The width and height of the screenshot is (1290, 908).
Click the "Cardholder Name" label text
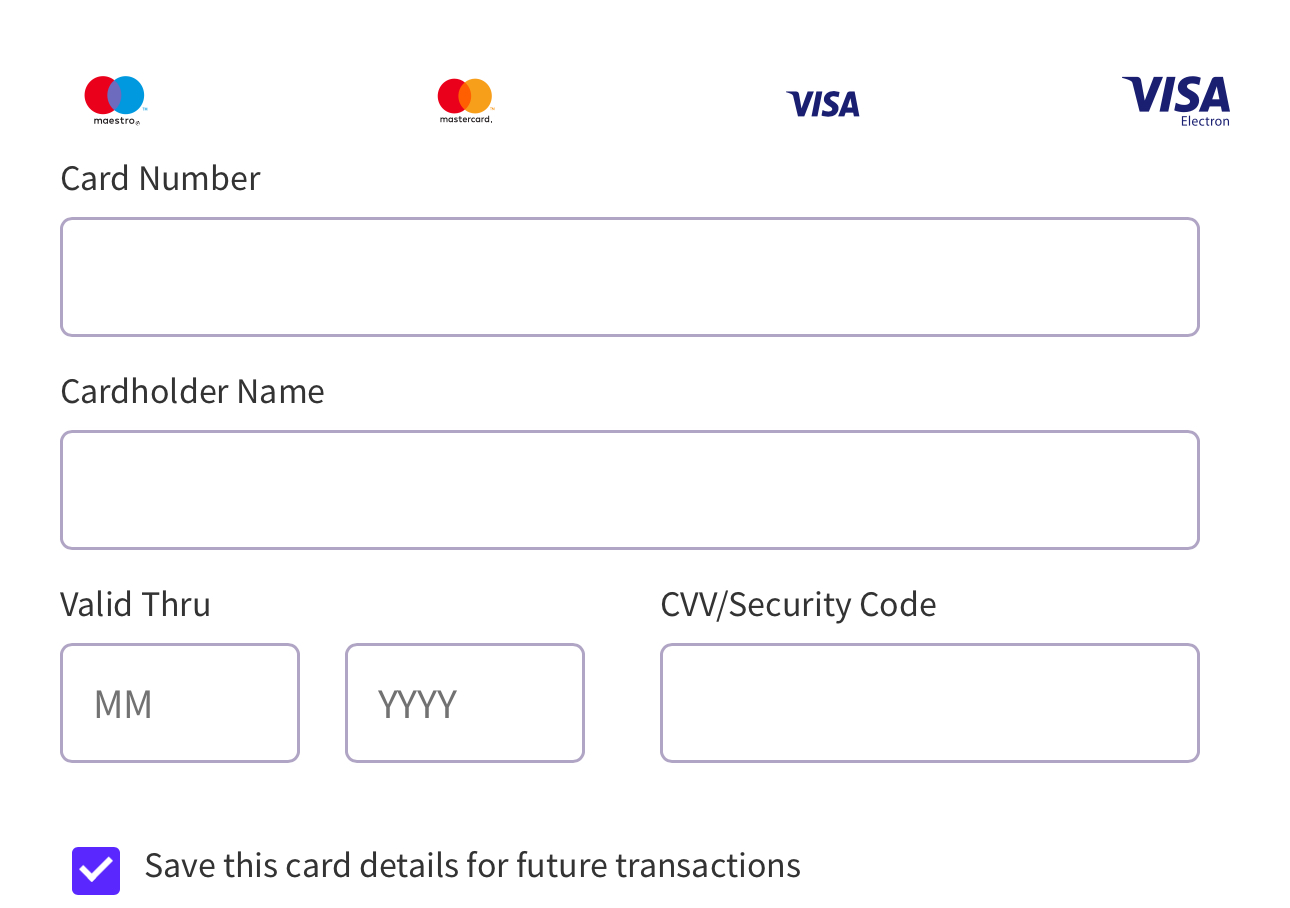coord(192,391)
